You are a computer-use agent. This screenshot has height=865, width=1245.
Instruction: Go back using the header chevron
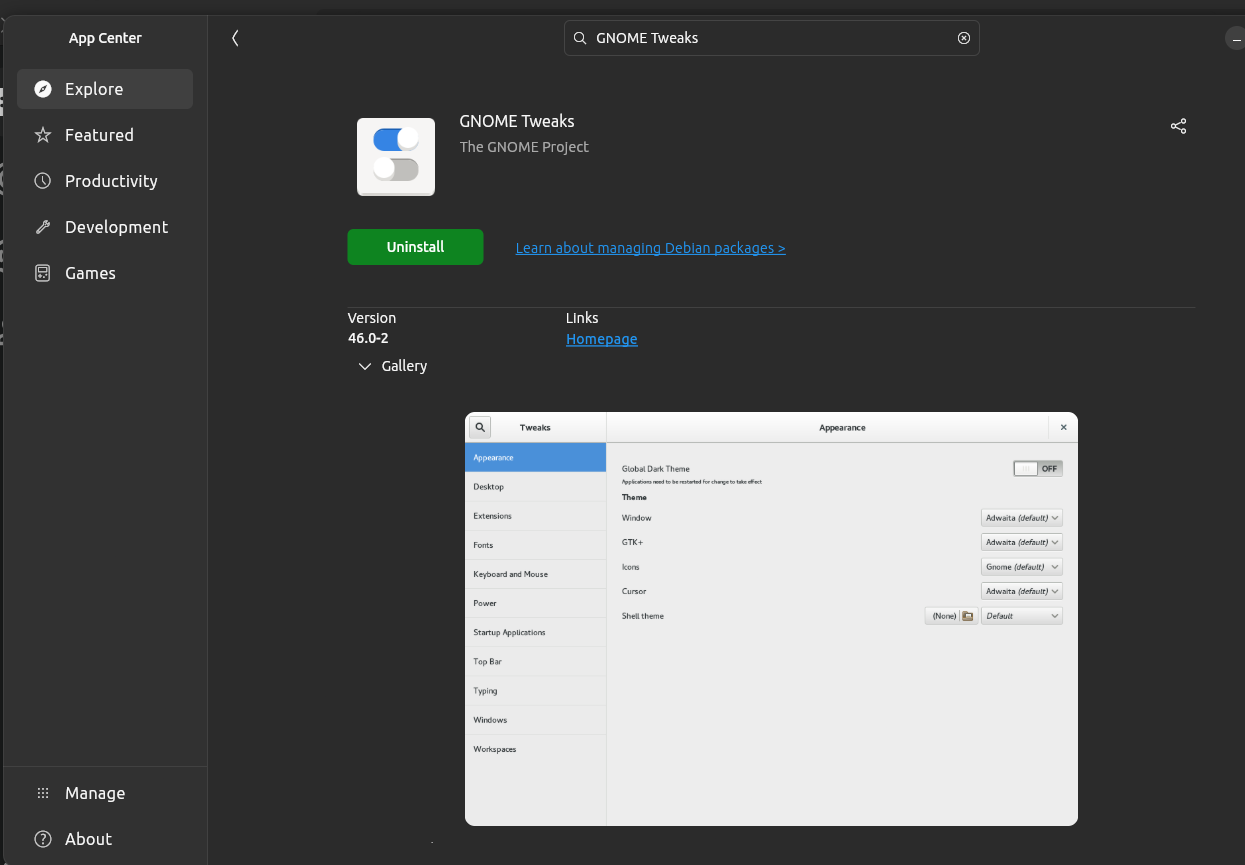click(x=235, y=38)
